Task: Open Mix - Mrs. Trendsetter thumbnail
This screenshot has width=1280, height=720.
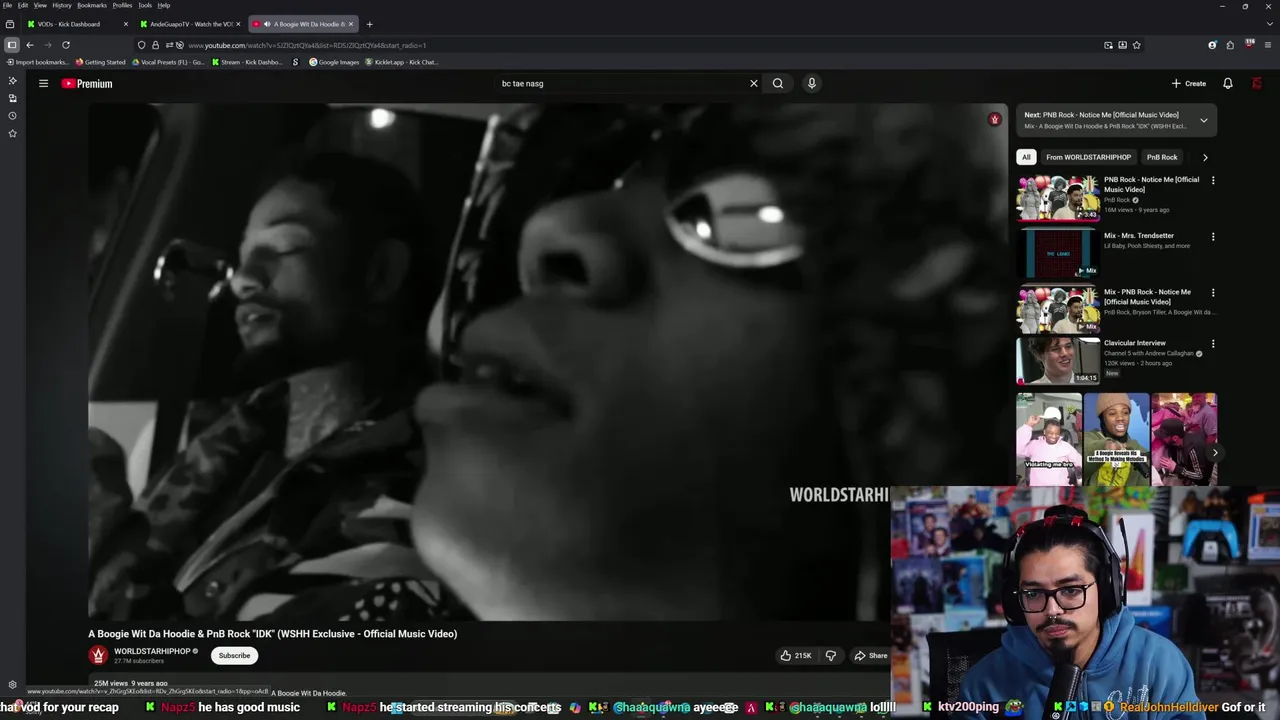Action: pos(1058,254)
